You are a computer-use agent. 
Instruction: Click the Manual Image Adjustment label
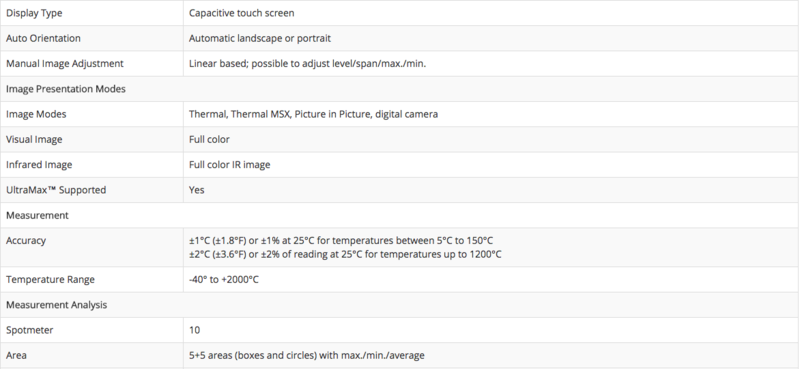[x=65, y=64]
